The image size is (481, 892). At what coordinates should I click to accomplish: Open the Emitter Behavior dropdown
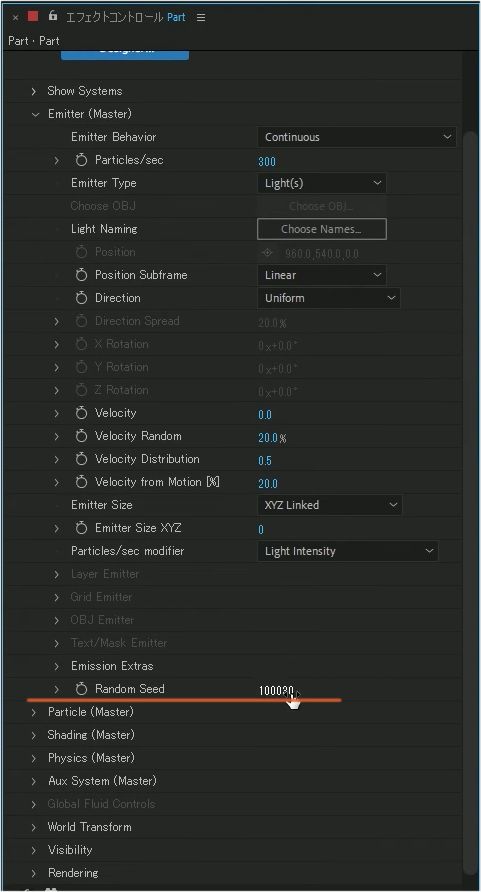pyautogui.click(x=356, y=137)
